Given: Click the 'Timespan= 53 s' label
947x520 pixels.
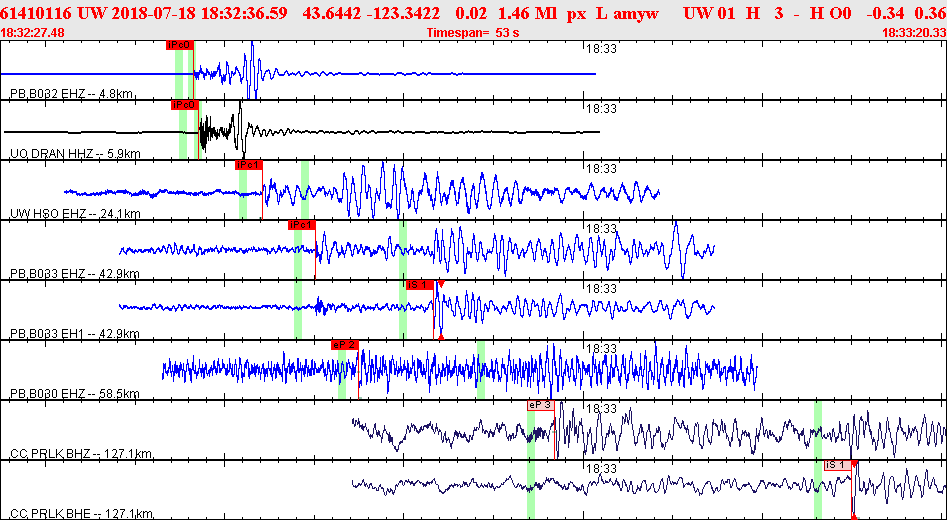Looking at the screenshot, I should coord(473,33).
